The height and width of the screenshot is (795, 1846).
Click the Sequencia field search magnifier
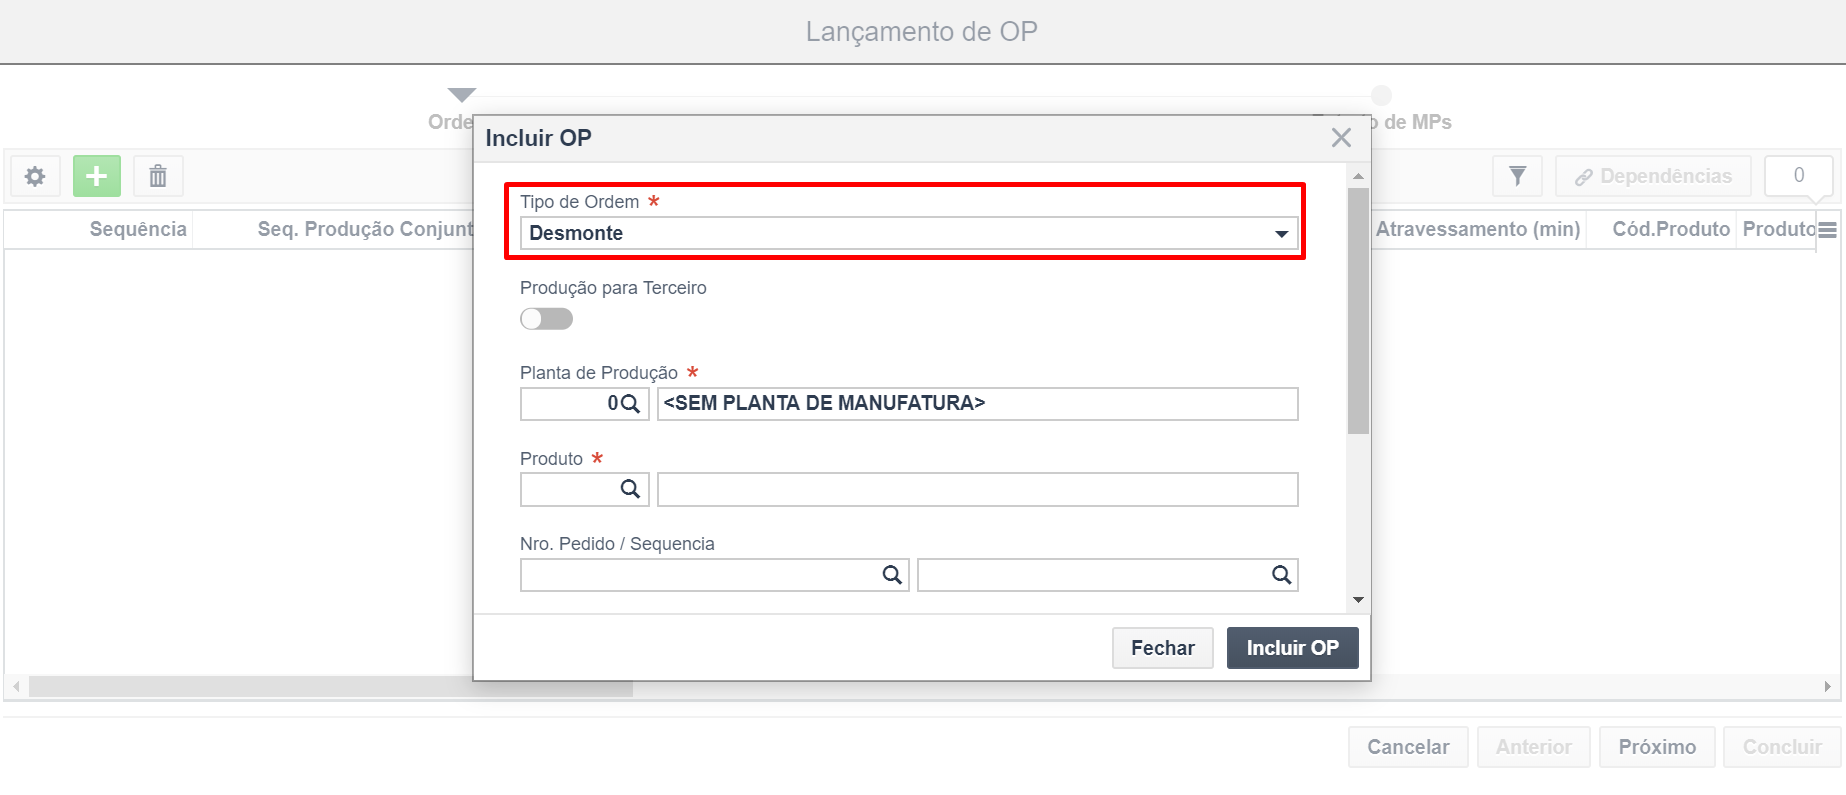(x=1281, y=575)
